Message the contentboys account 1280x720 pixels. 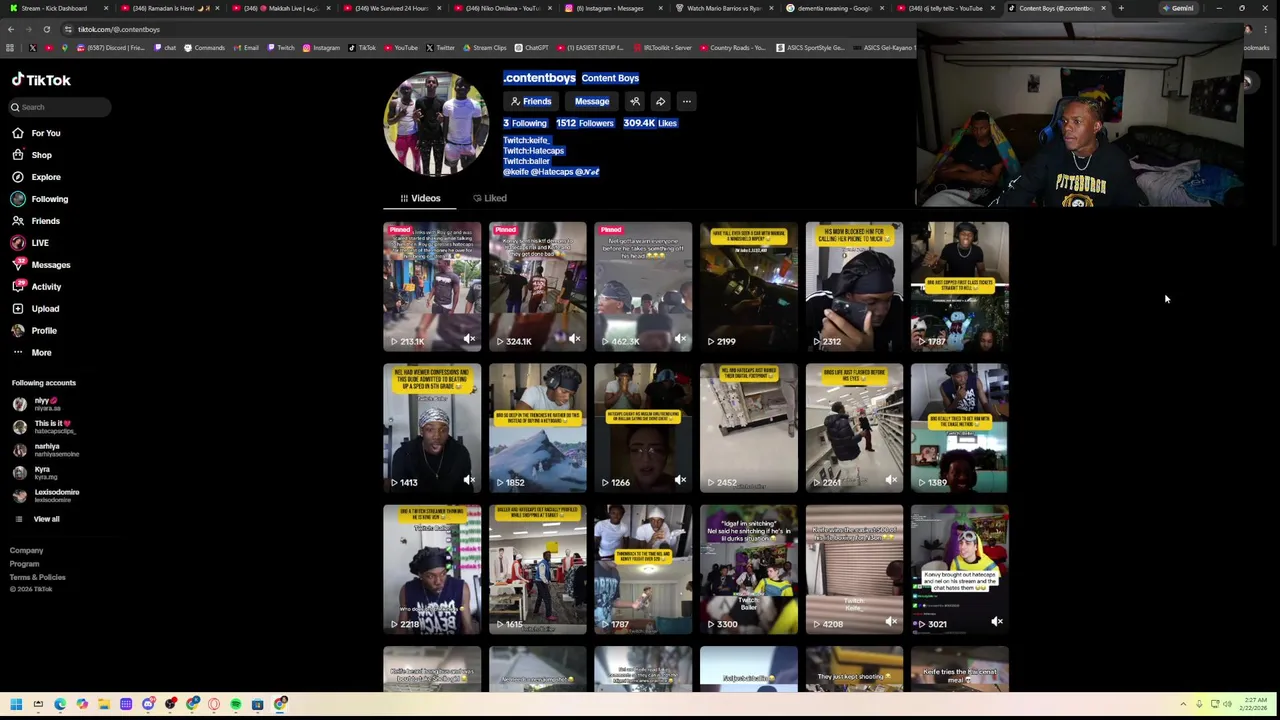tap(592, 101)
